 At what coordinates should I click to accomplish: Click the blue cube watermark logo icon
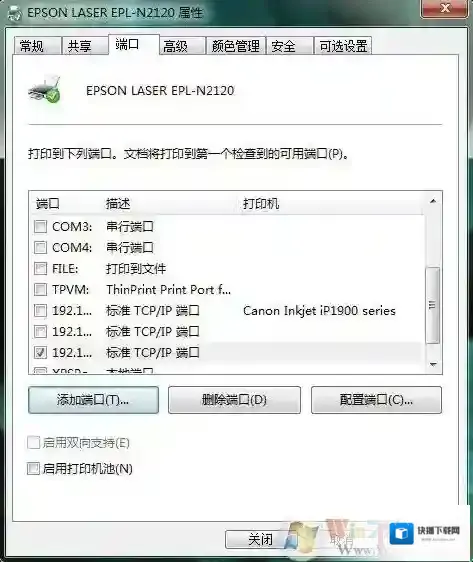401,533
